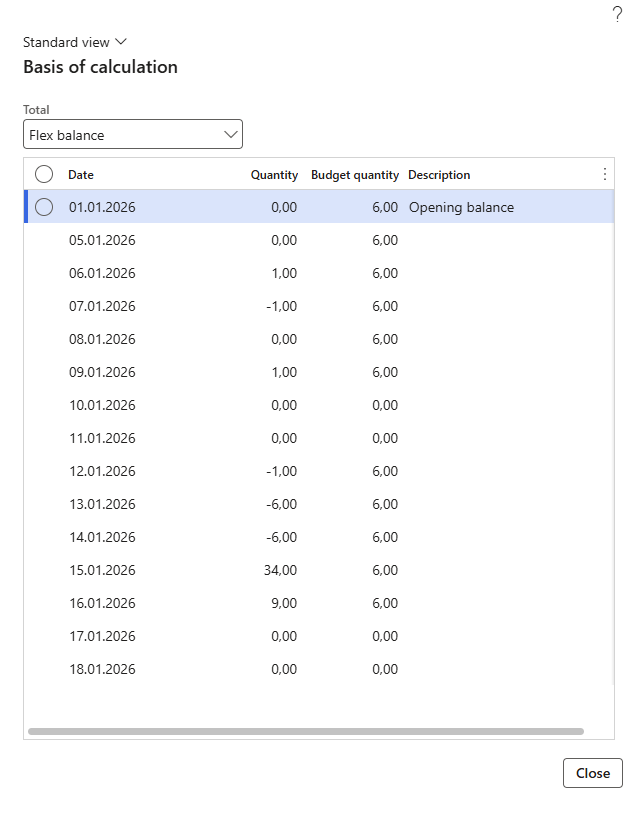Close the Basis of calculation dialog

[x=593, y=773]
